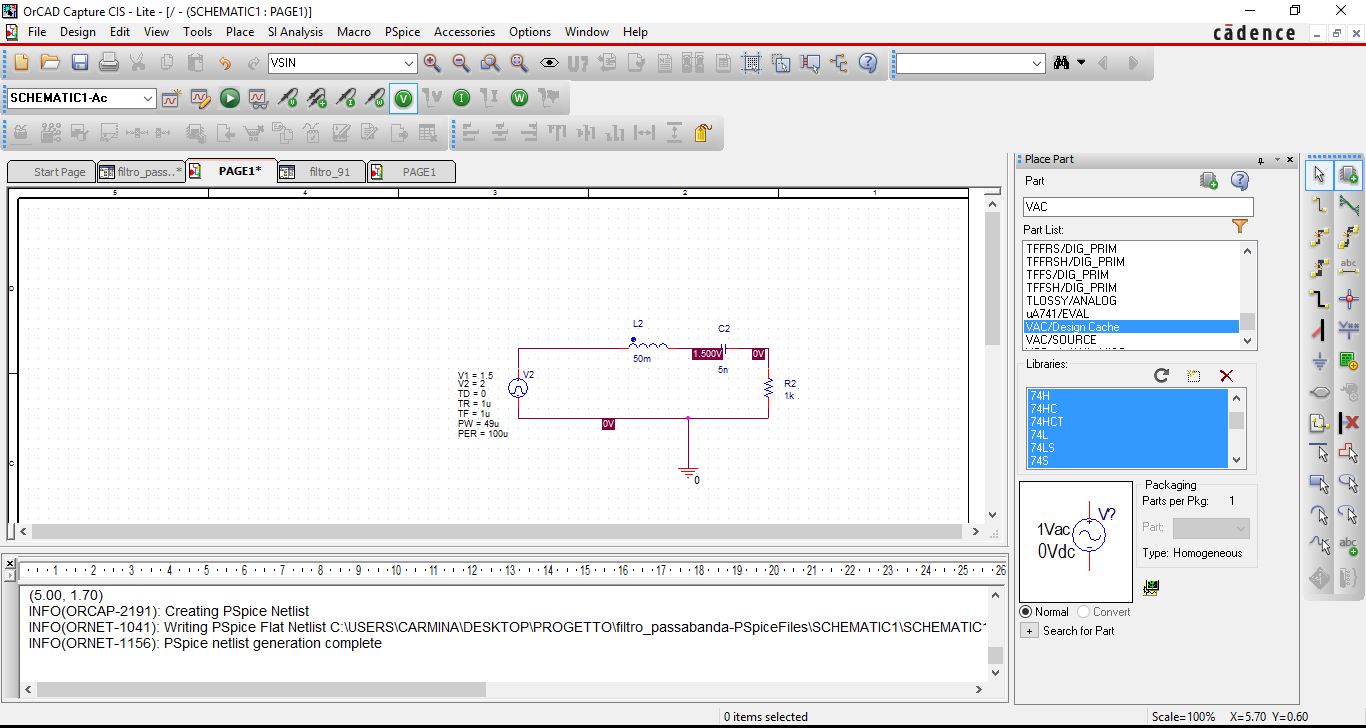Select the Normal radio button
The width and height of the screenshot is (1366, 728).
click(x=1026, y=612)
